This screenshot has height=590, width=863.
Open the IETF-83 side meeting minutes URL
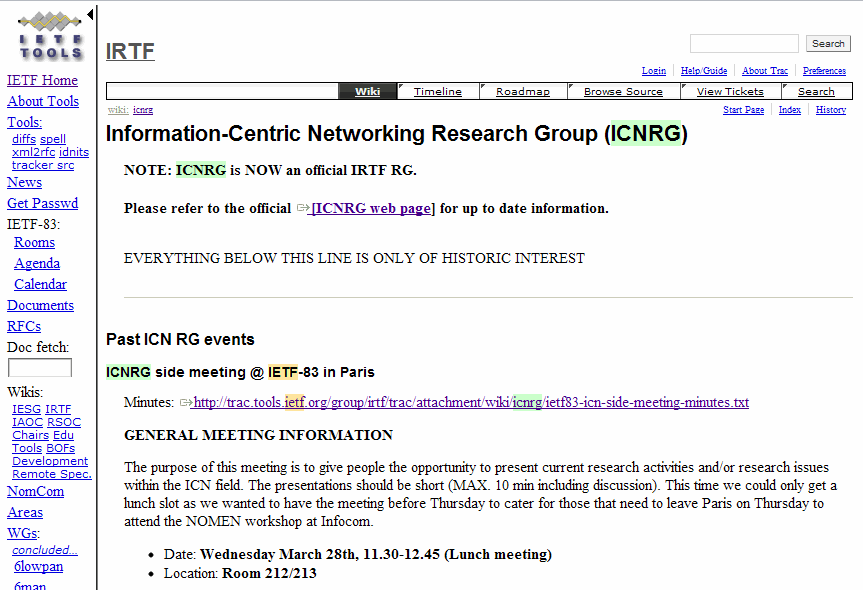point(471,403)
